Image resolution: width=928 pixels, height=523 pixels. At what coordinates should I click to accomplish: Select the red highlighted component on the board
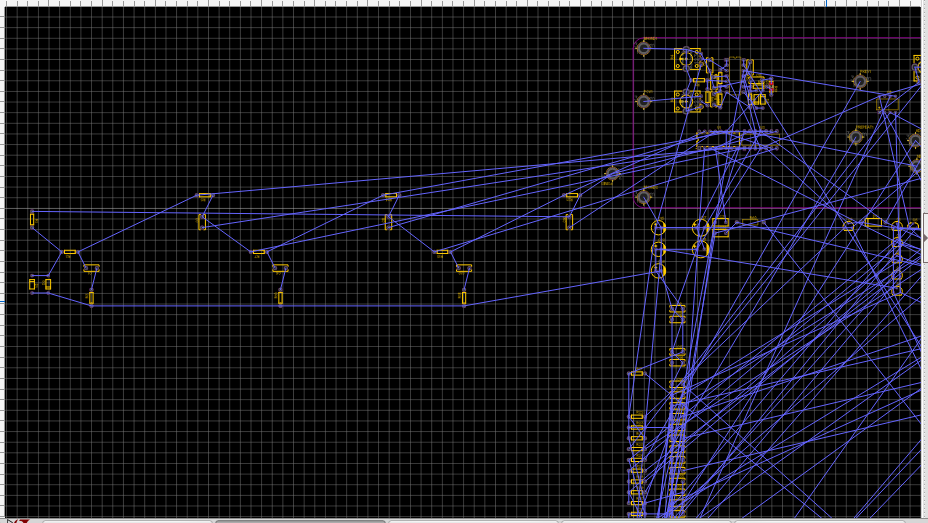771,86
